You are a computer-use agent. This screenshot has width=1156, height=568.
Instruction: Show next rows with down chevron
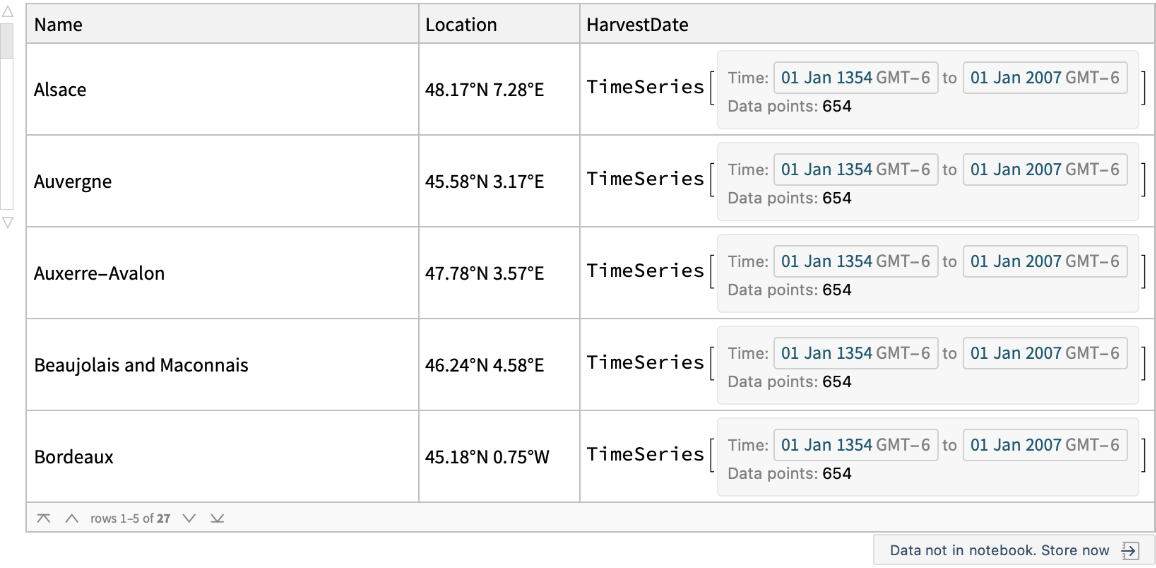point(189,519)
